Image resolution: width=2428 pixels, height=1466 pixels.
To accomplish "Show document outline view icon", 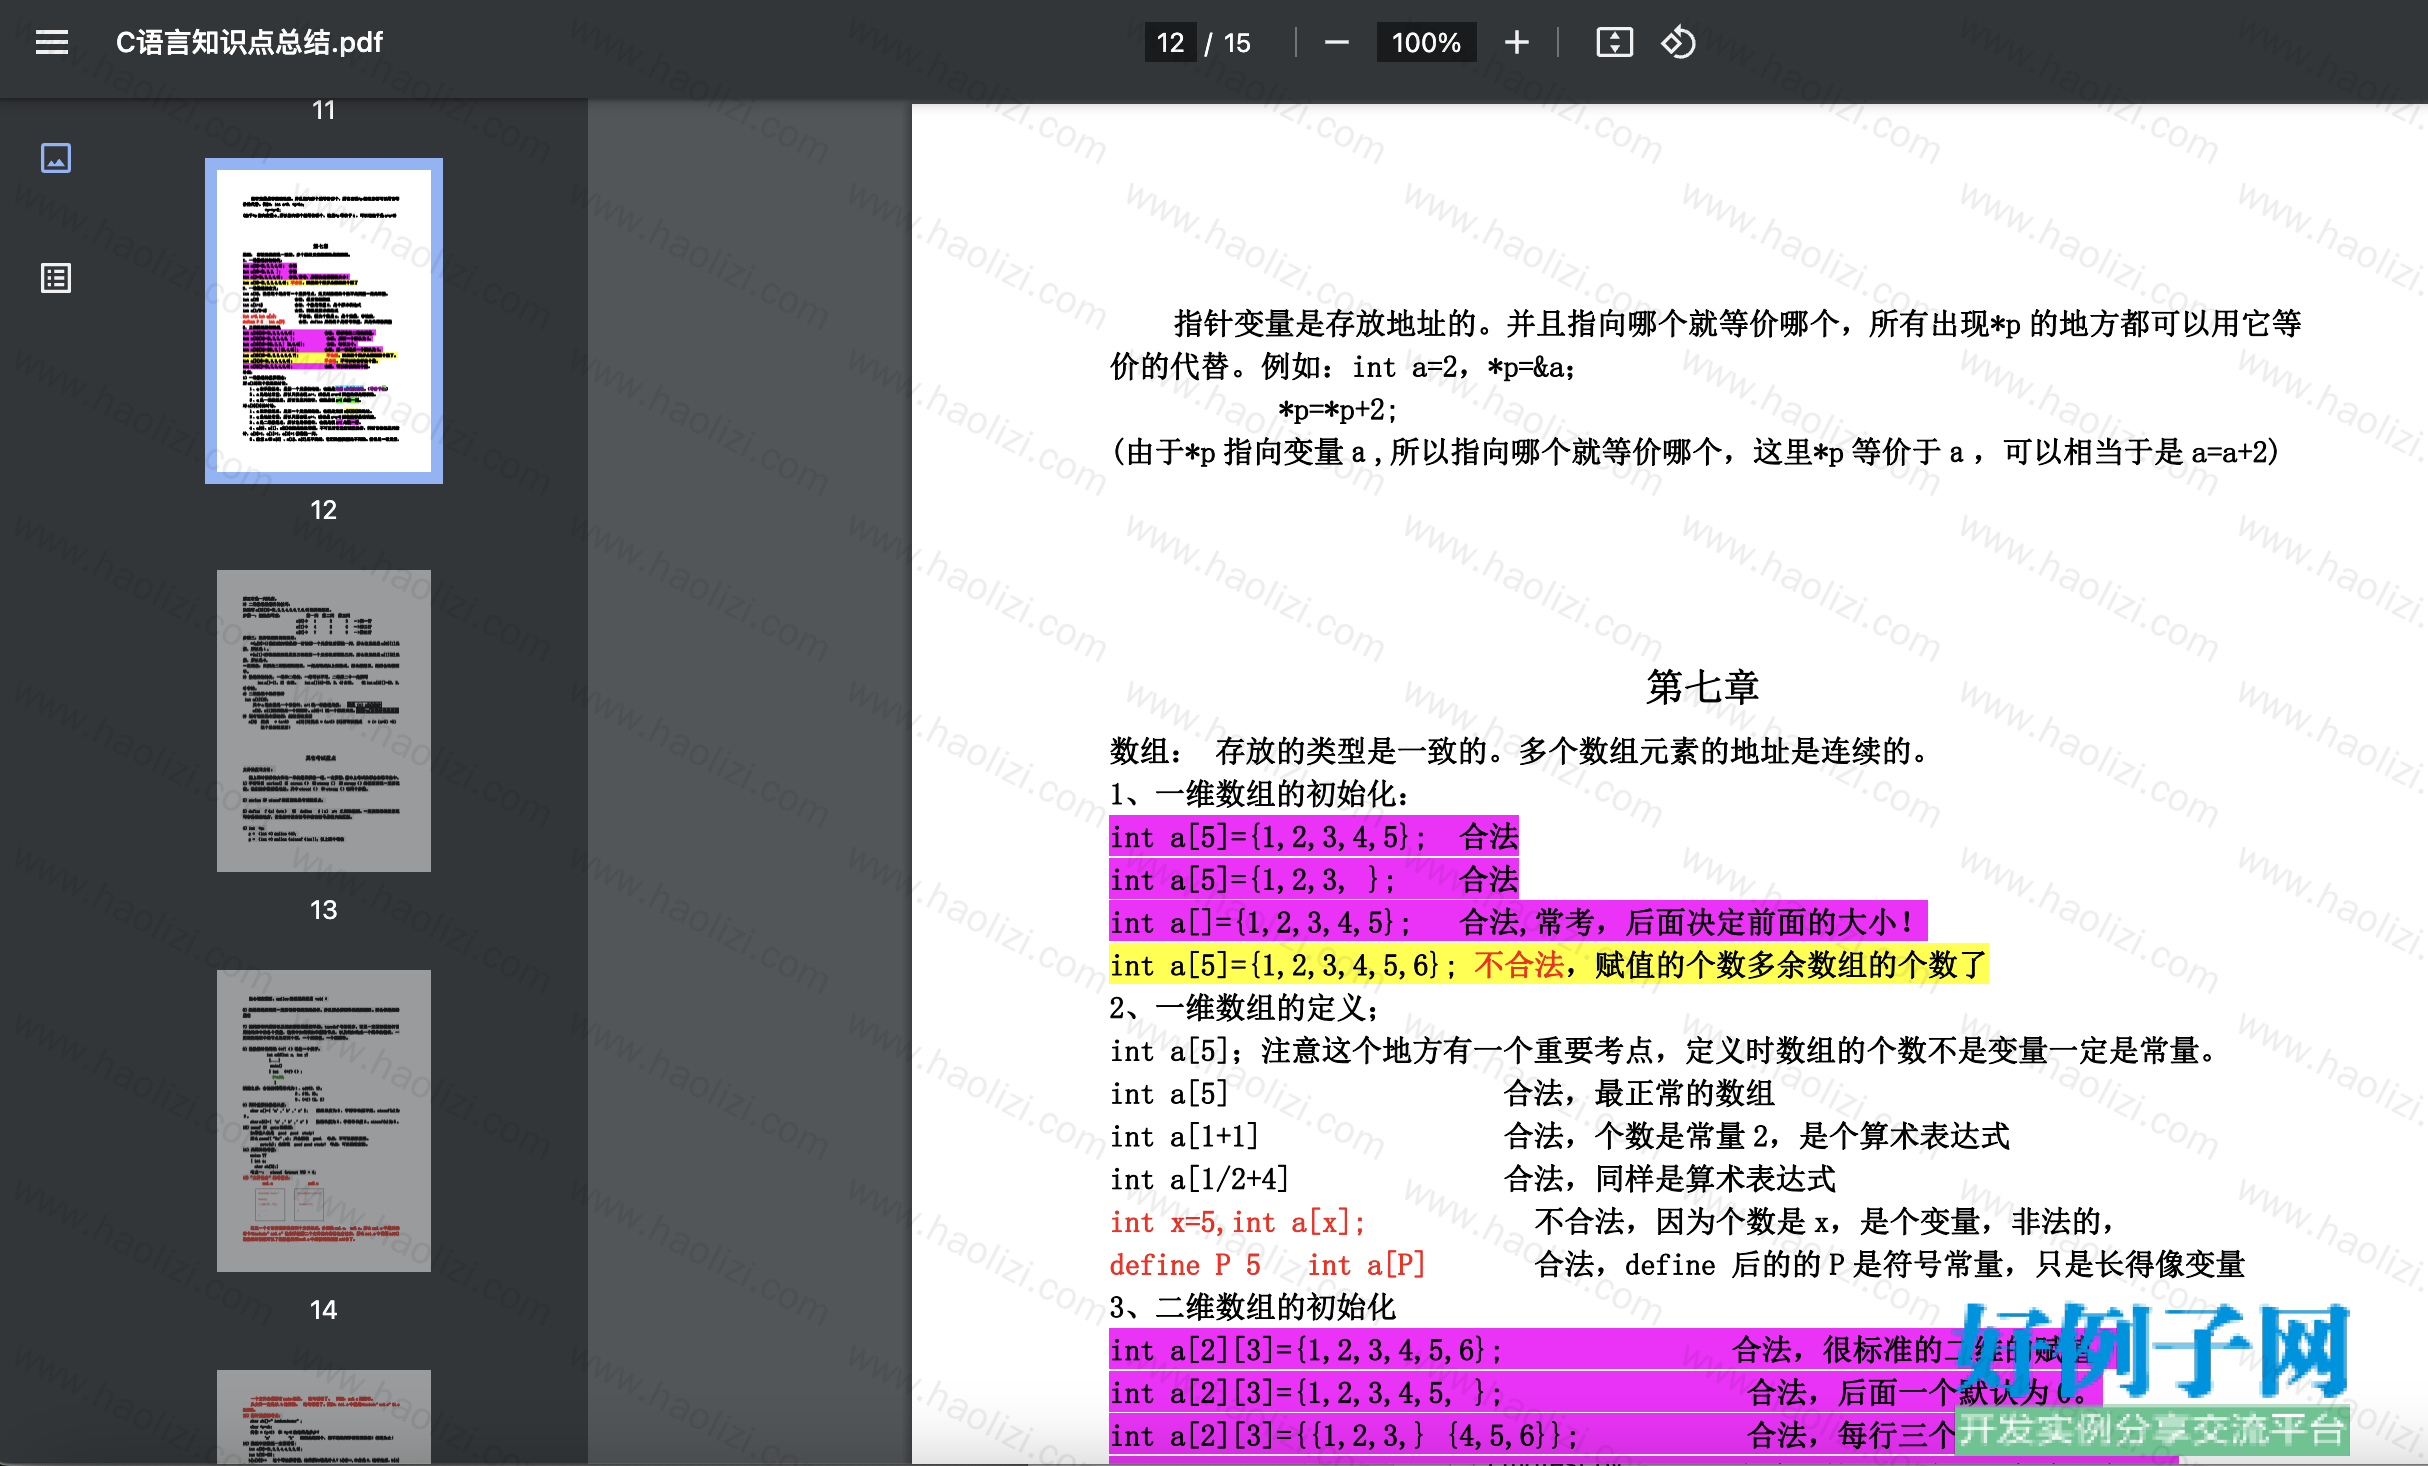I will [56, 278].
